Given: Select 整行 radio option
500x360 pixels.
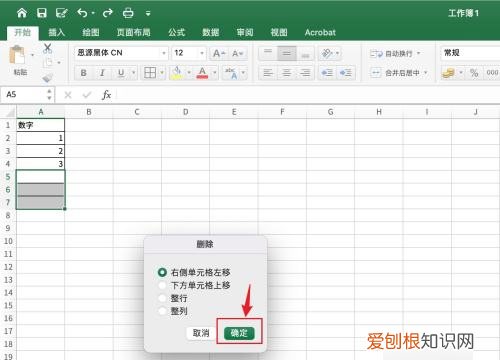Looking at the screenshot, I should 162,298.
